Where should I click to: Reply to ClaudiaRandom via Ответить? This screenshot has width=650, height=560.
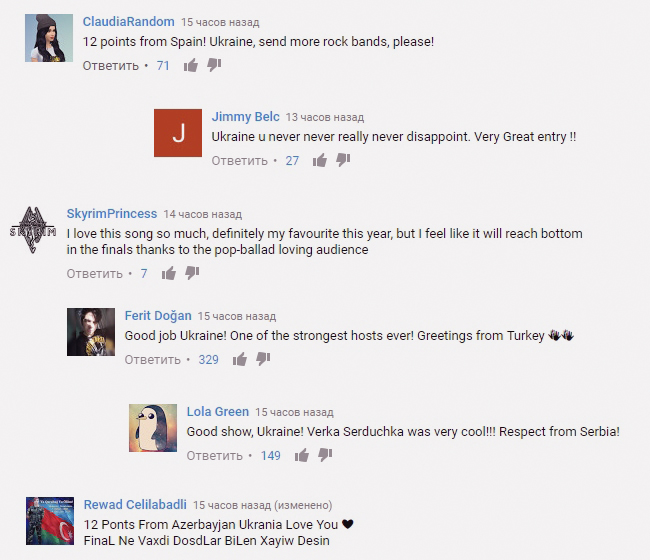coord(111,65)
